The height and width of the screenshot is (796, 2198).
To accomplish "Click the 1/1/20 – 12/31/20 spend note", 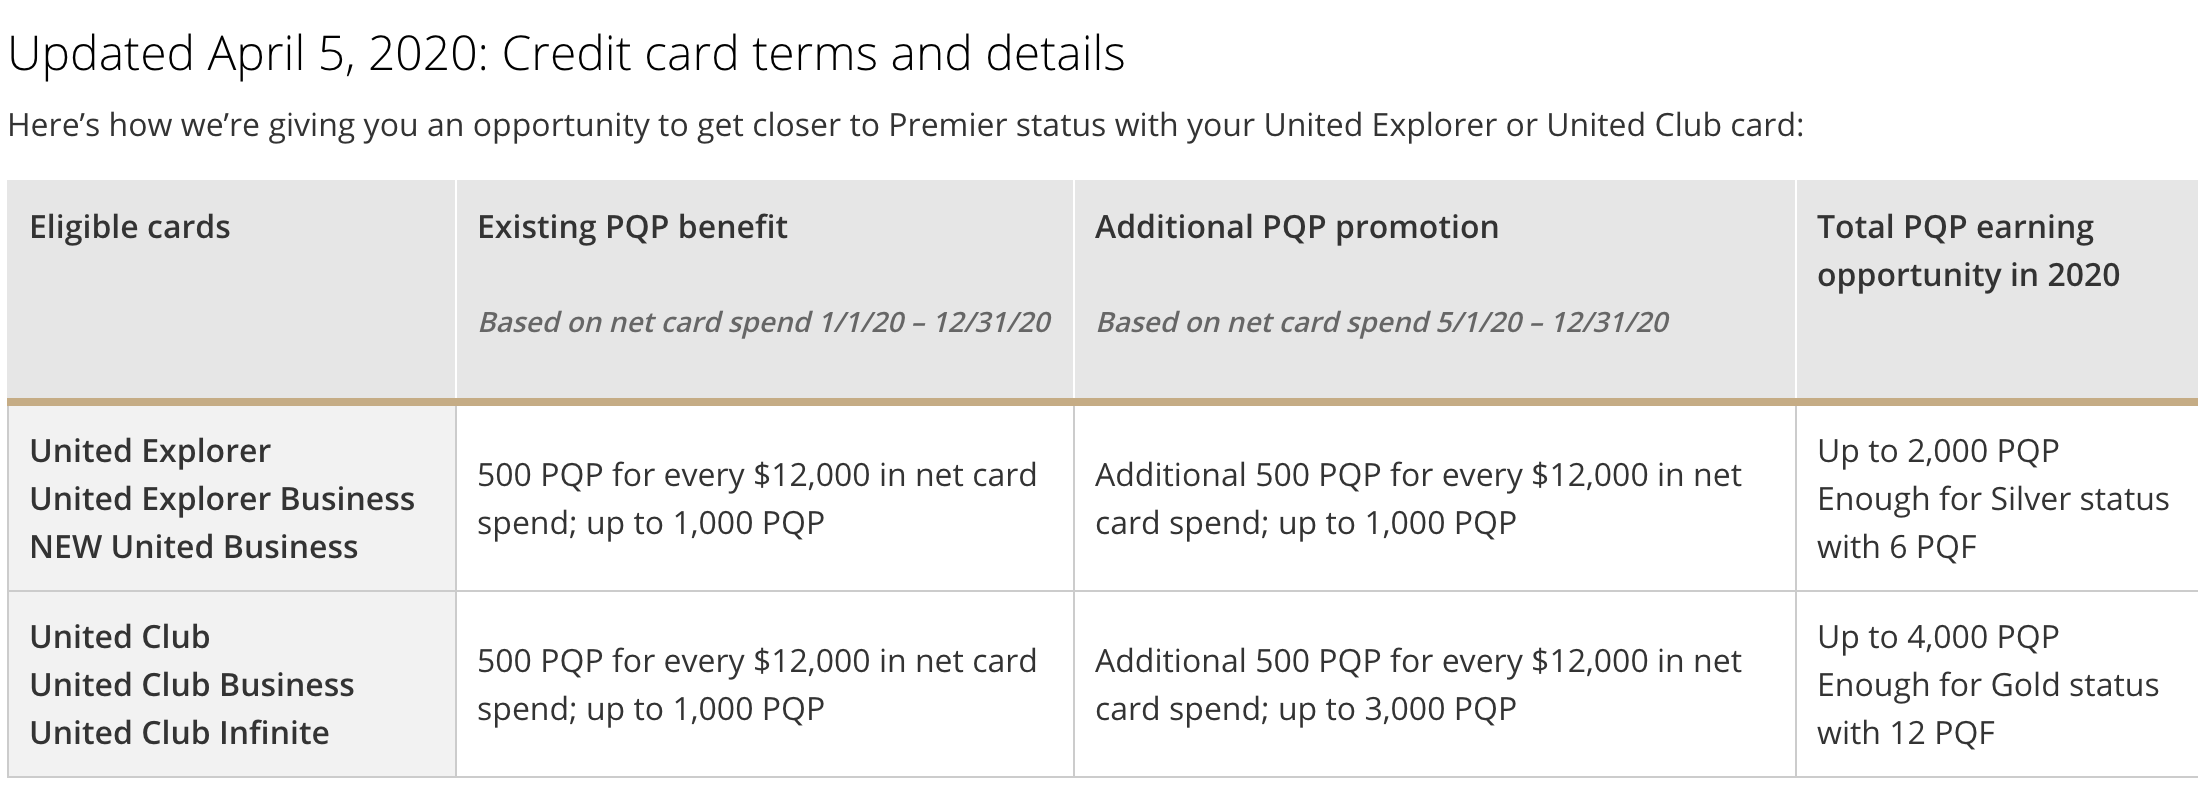I will coord(764,322).
